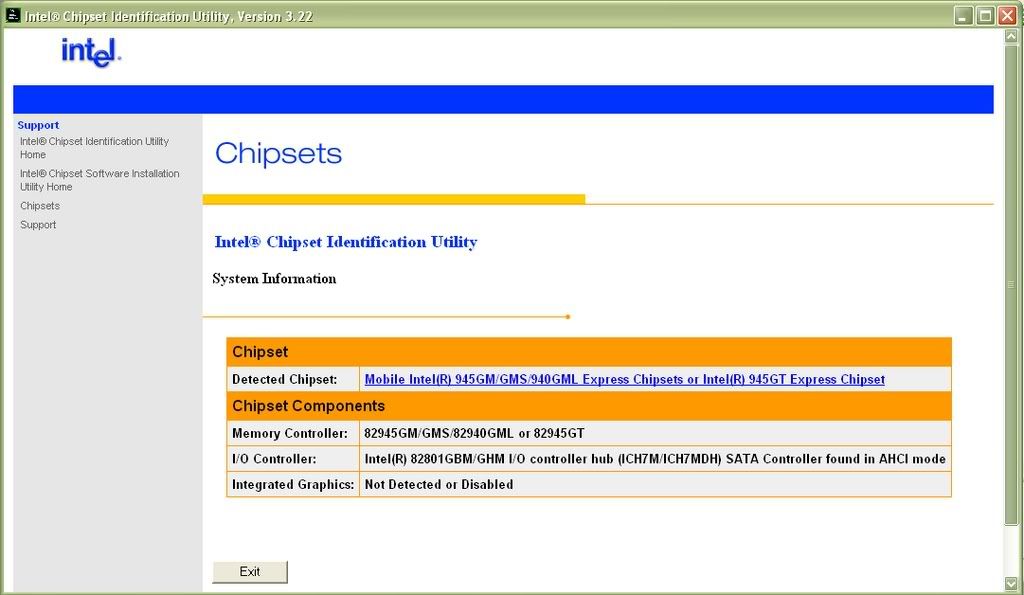Go to the Support link below Chipsets
The image size is (1024, 595).
(x=38, y=225)
